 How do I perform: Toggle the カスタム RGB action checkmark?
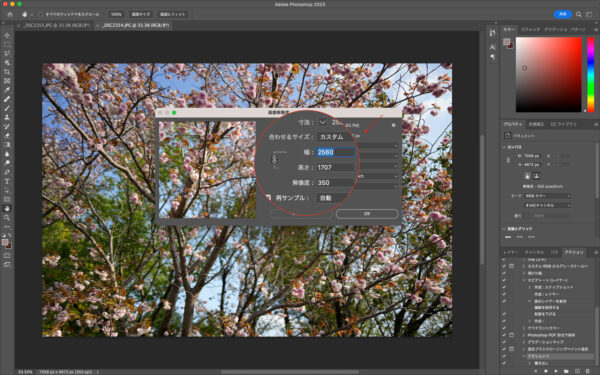click(504, 266)
